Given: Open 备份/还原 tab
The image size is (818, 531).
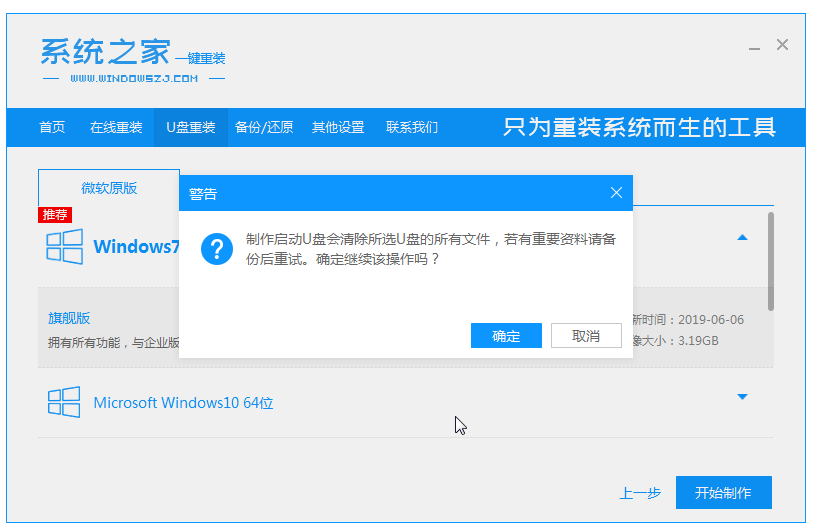Looking at the screenshot, I should (x=264, y=127).
